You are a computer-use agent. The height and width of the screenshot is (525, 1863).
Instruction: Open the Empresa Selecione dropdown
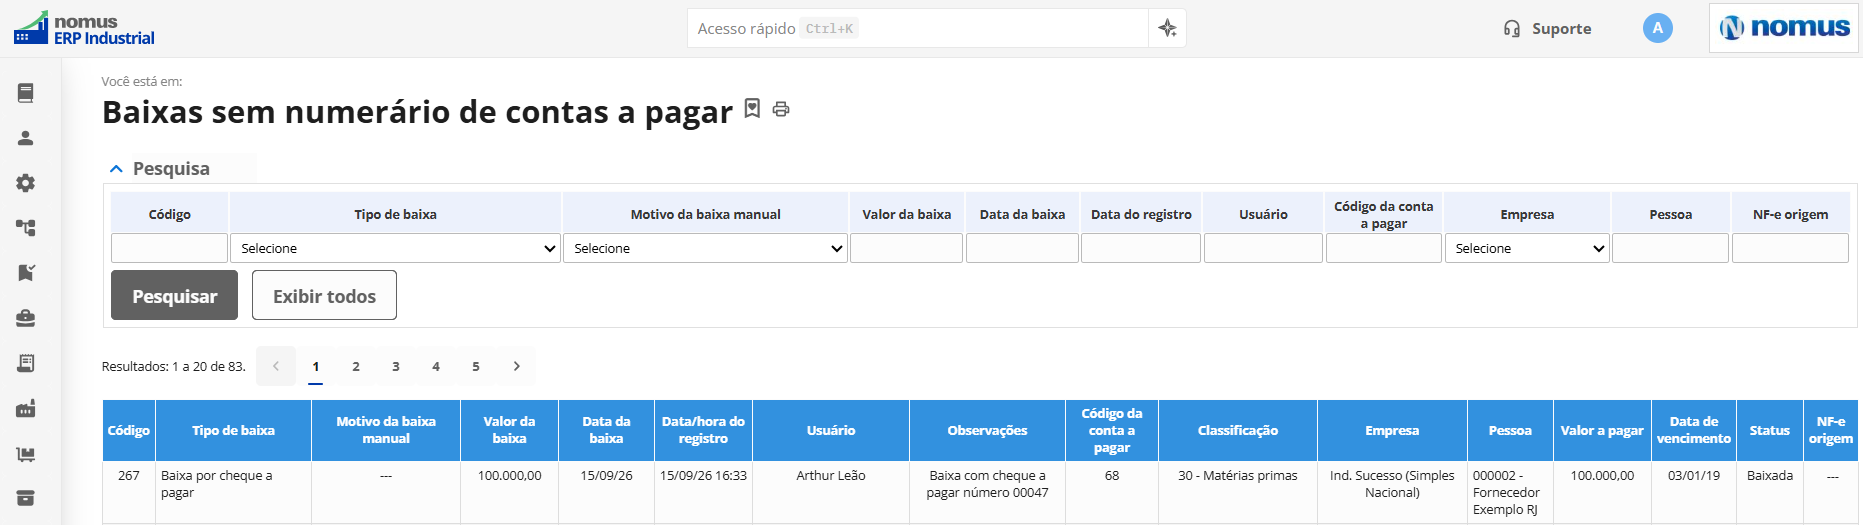coord(1527,248)
